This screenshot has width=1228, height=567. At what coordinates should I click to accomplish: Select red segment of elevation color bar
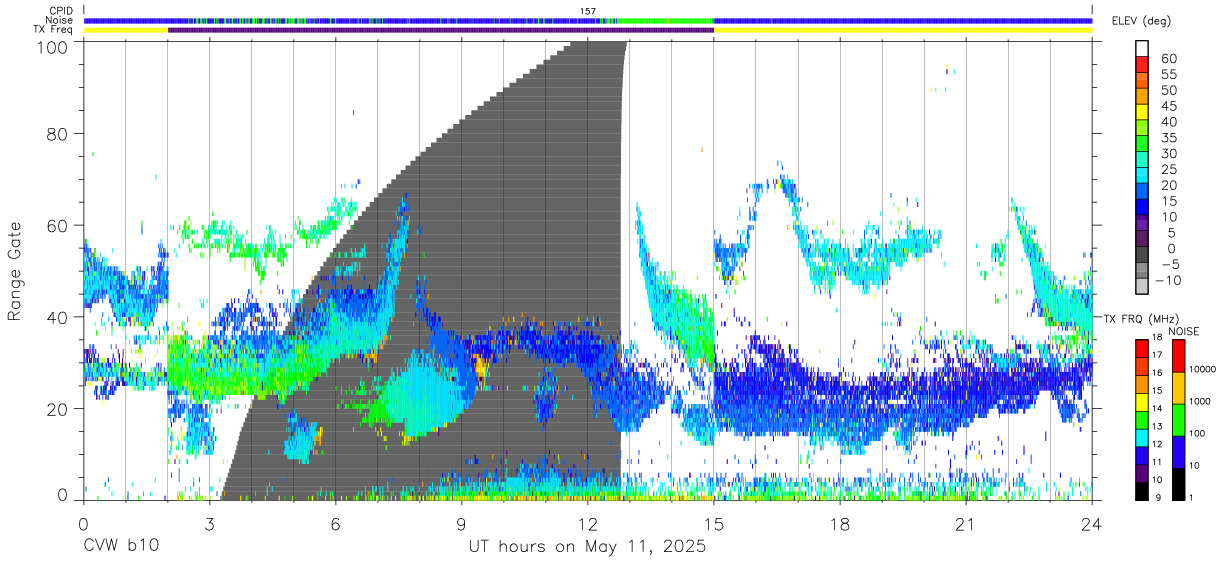pyautogui.click(x=1142, y=64)
